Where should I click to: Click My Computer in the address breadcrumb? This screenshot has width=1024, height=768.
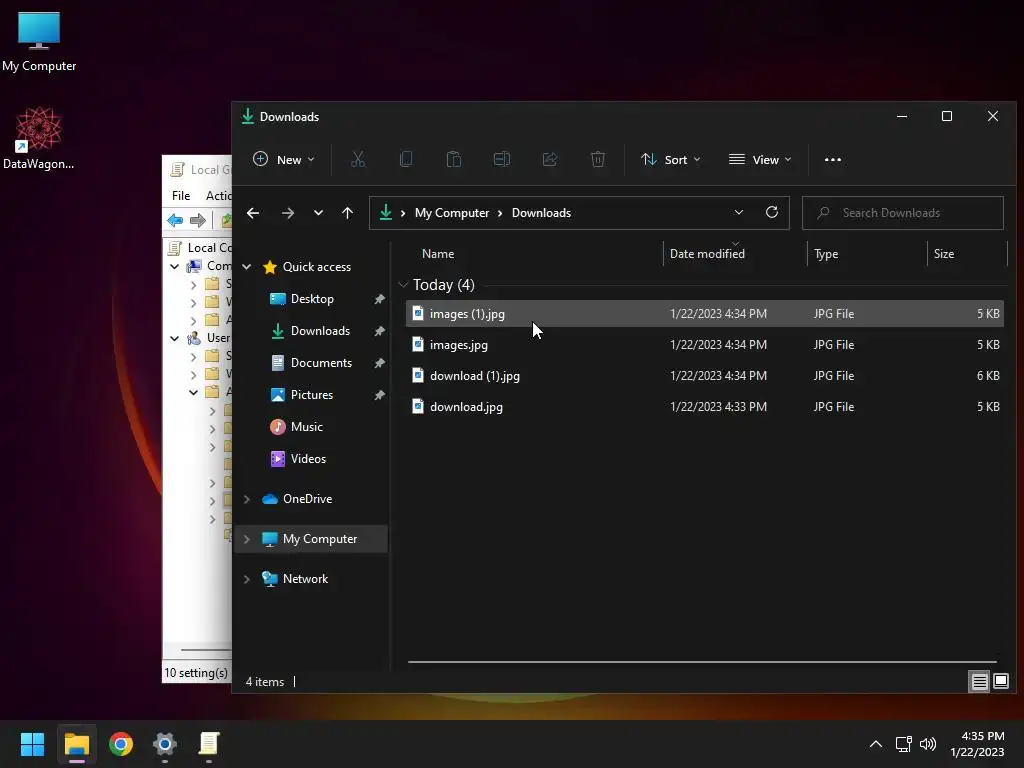(x=452, y=213)
